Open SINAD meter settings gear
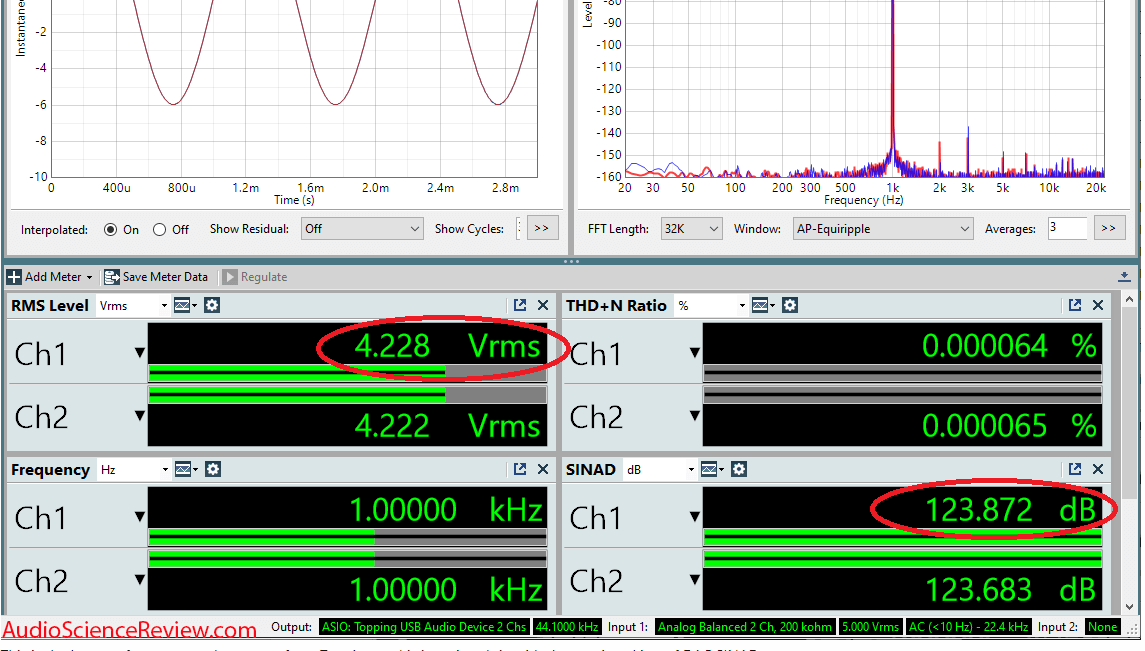1145x651 pixels. 738,469
